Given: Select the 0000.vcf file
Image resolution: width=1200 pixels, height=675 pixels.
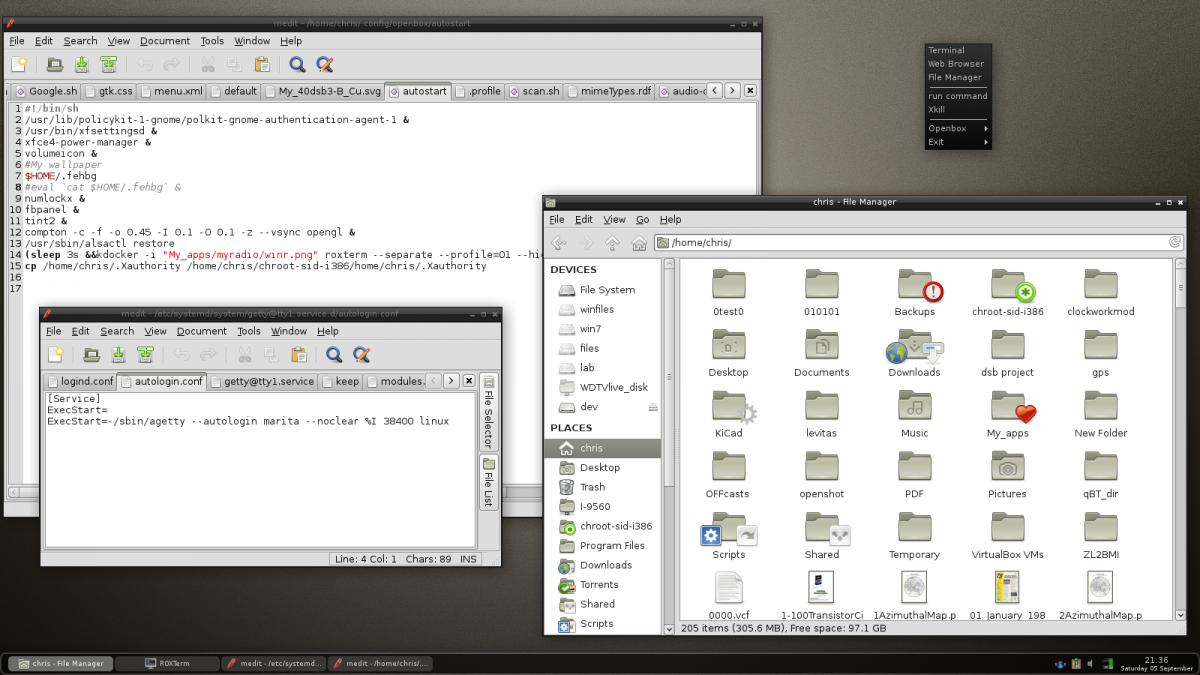Looking at the screenshot, I should (x=728, y=597).
